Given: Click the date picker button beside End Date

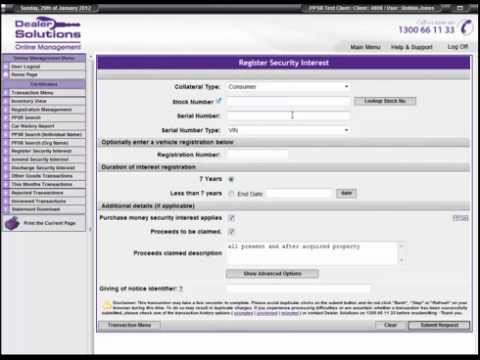Looking at the screenshot, I should click(347, 193).
